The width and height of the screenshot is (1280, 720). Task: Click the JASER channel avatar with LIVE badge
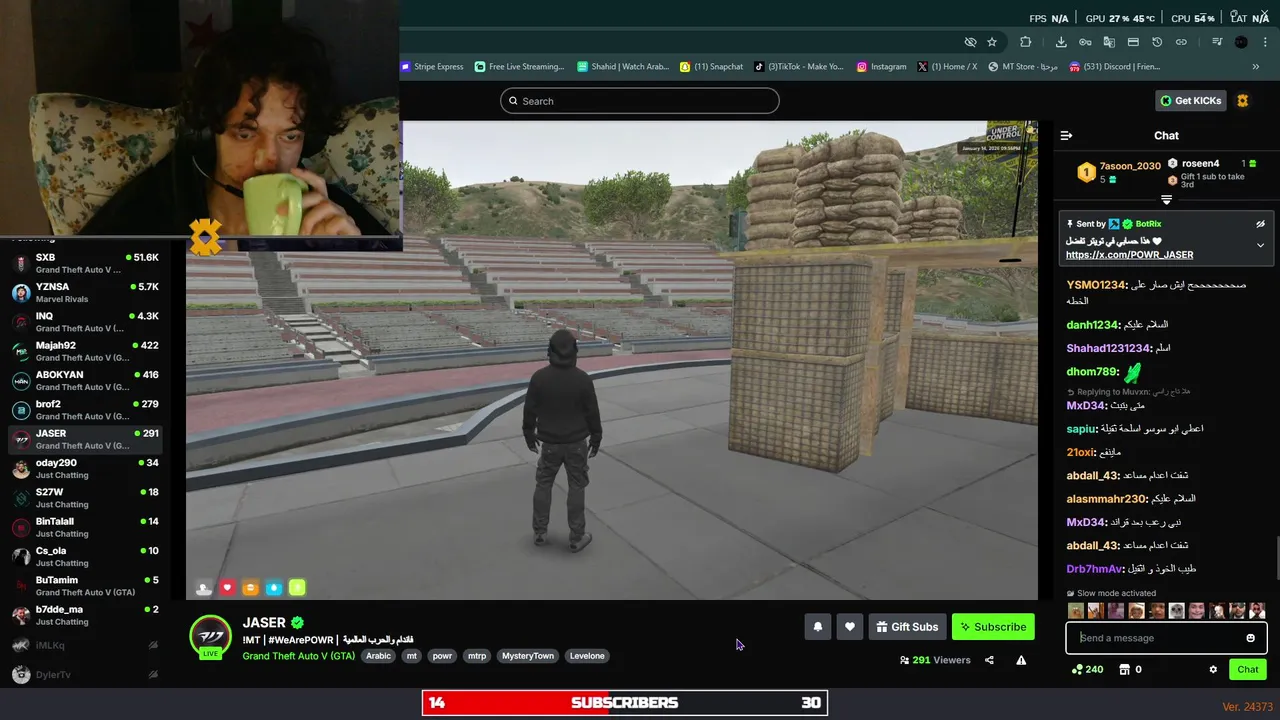tap(210, 637)
